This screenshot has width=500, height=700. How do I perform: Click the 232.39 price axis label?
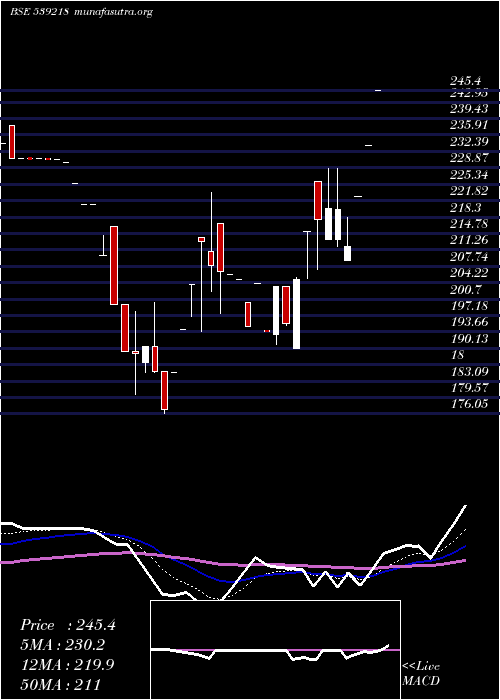pyautogui.click(x=469, y=142)
